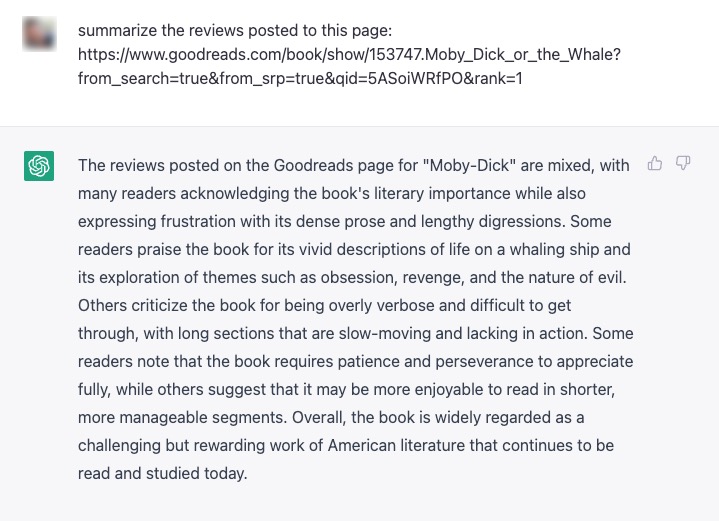Image resolution: width=719 pixels, height=521 pixels.
Task: Mark the response with thumbs down
Action: pyautogui.click(x=683, y=163)
